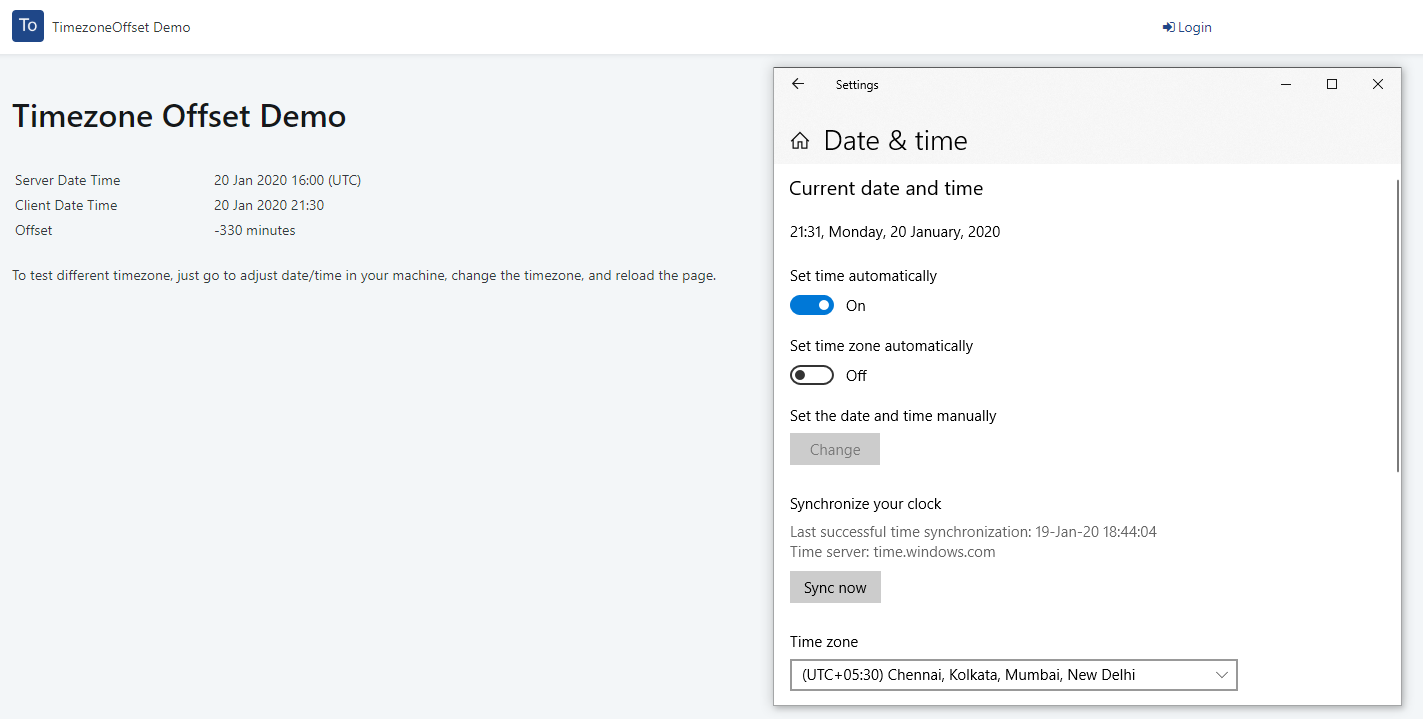Click the Server Date Time value
Screen dimensions: 1423x719
pos(287,181)
